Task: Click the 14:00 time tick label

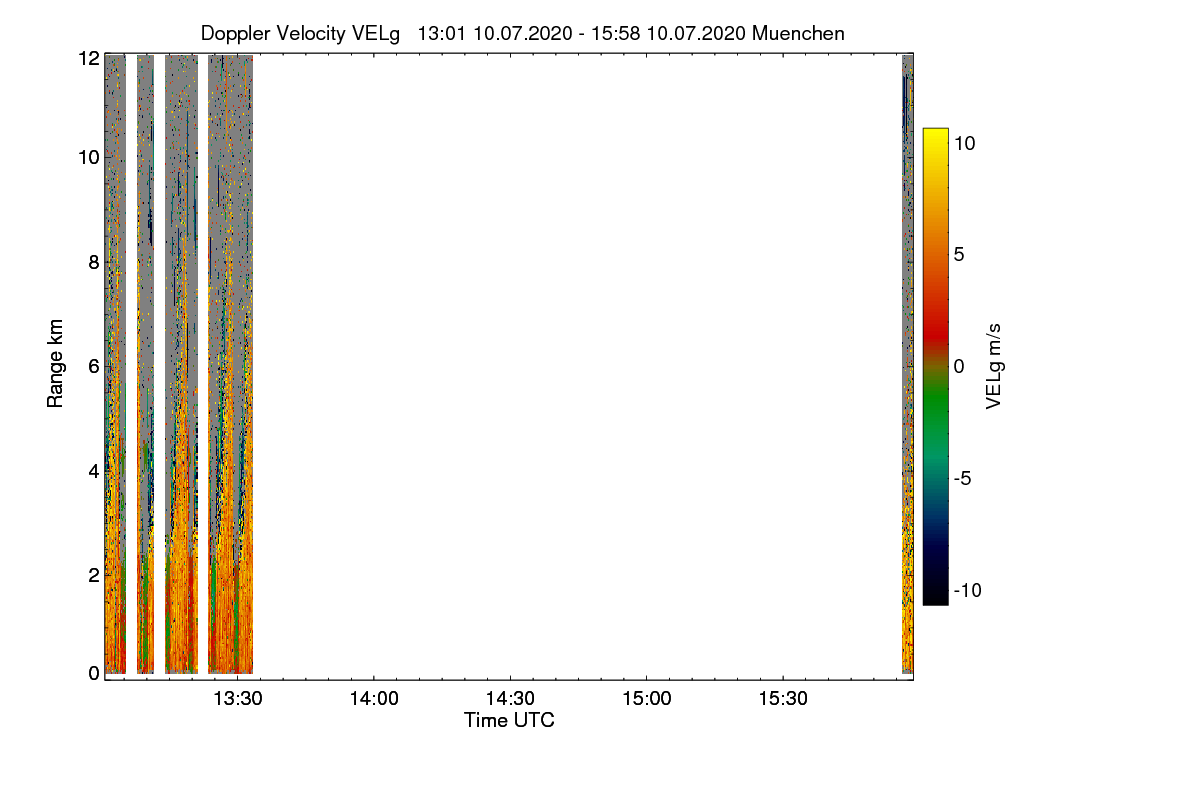Action: click(374, 699)
